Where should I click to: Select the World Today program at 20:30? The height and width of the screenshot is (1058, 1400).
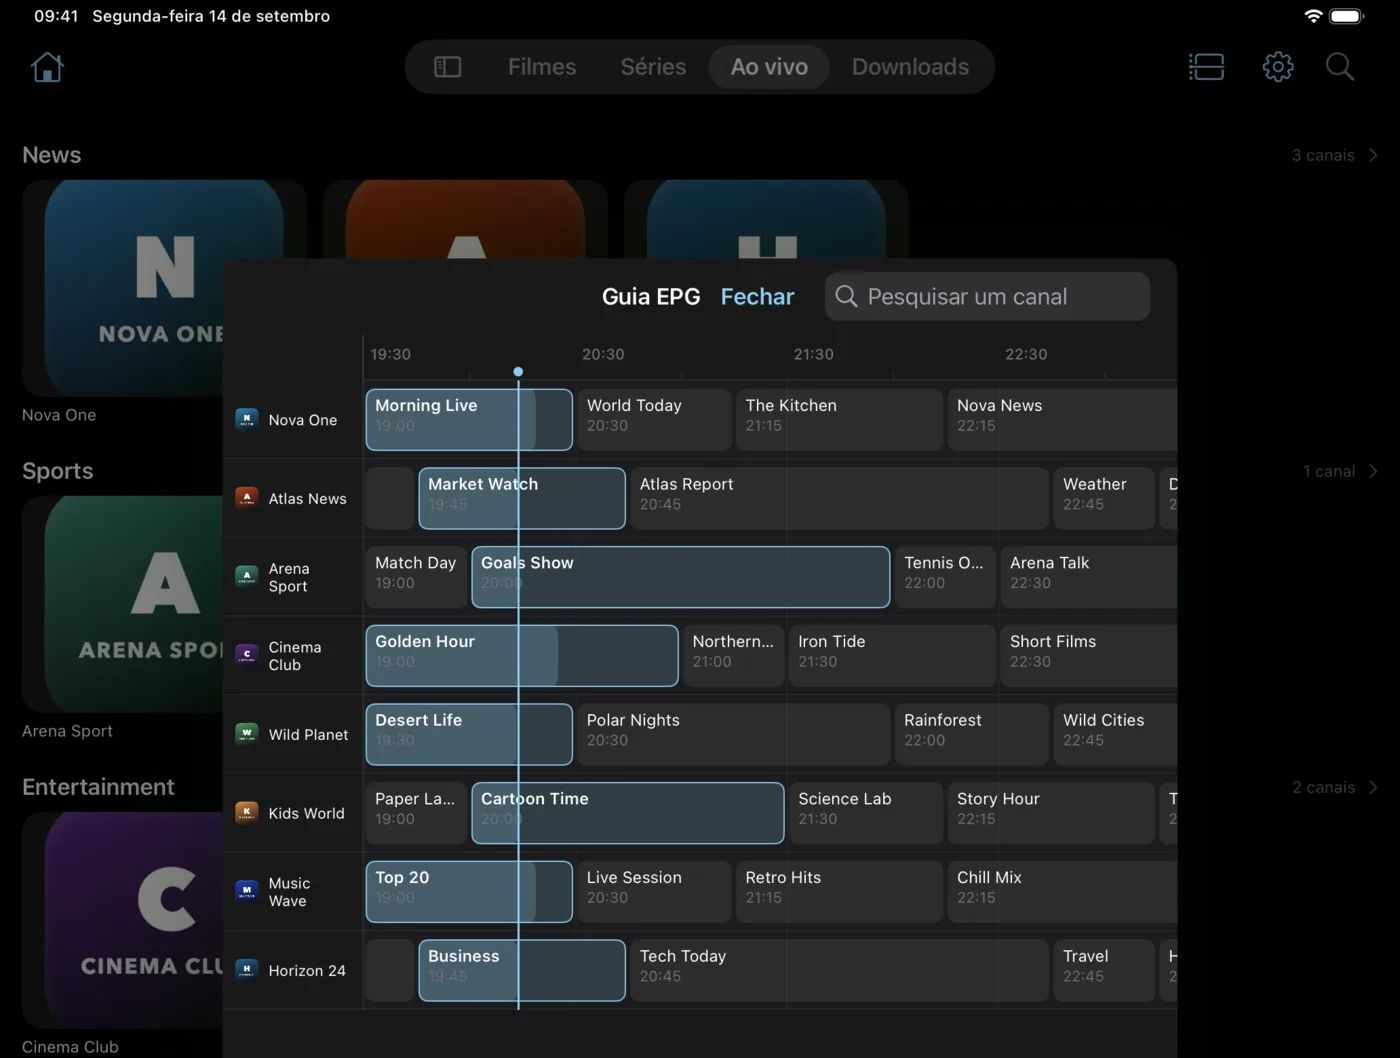[654, 420]
